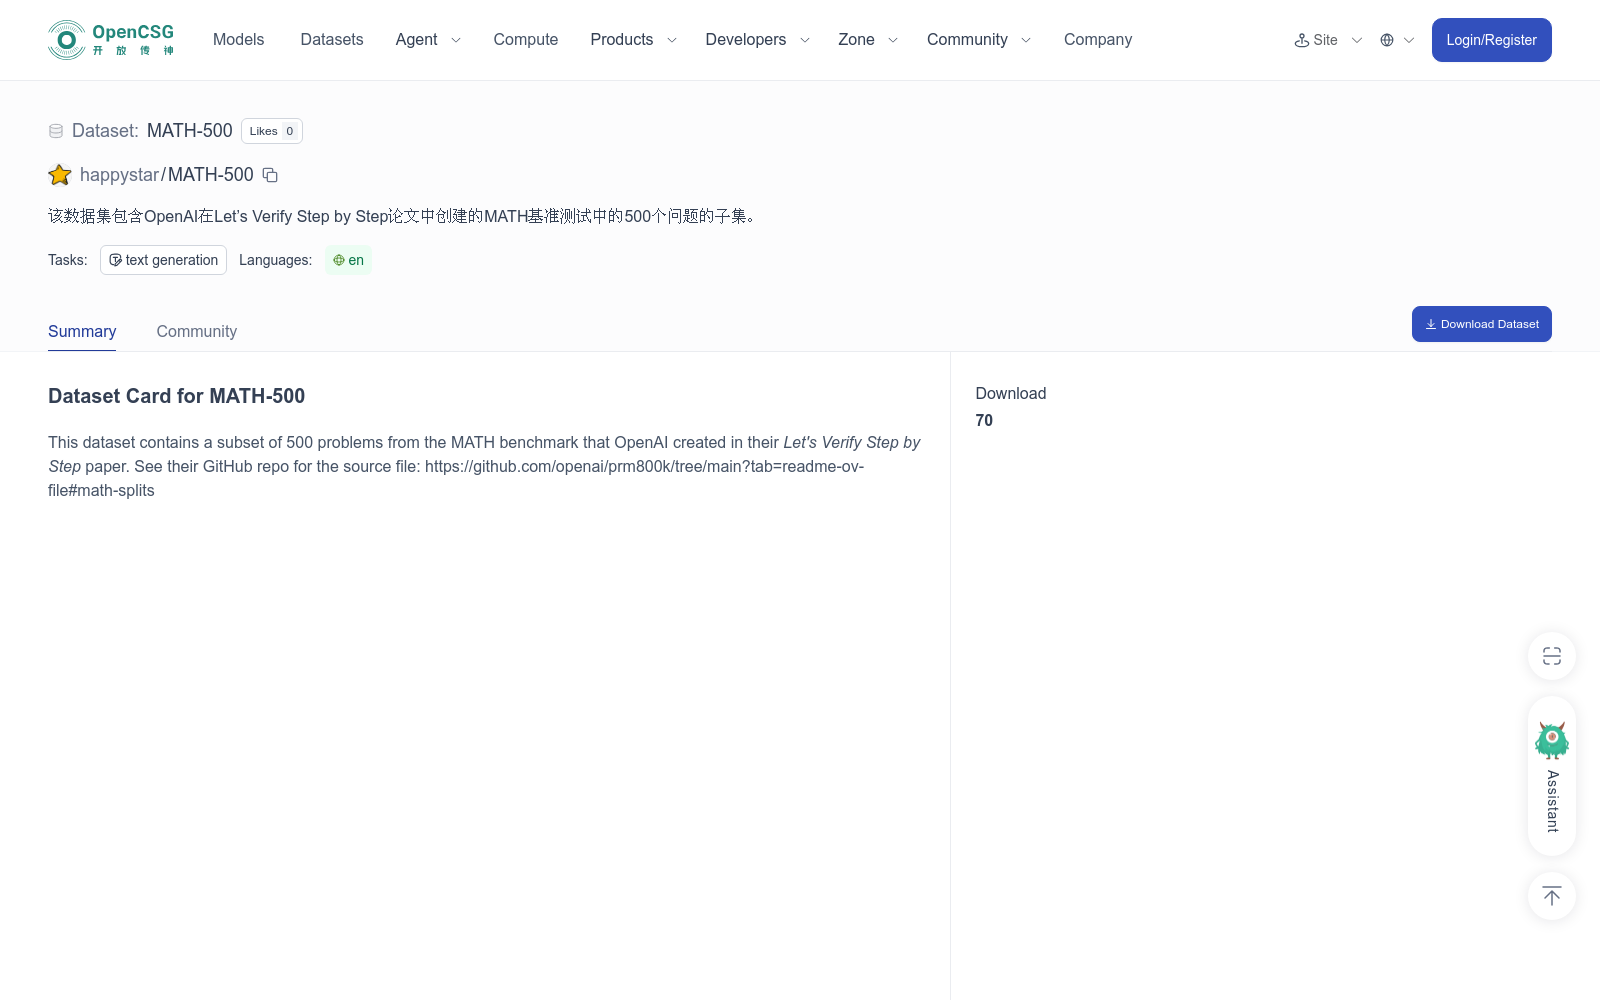Click the Download Dataset button
Viewport: 1600px width, 1000px height.
pos(1482,324)
